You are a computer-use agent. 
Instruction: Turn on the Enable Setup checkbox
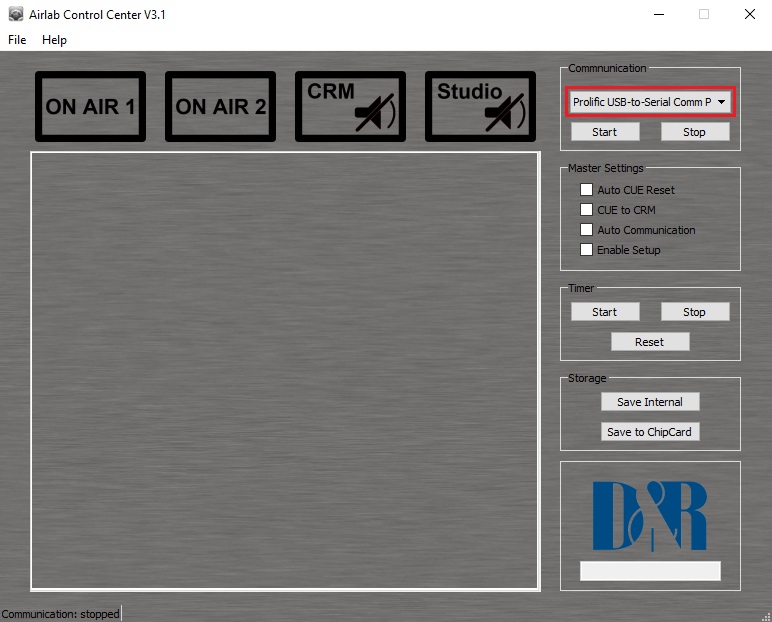[587, 250]
